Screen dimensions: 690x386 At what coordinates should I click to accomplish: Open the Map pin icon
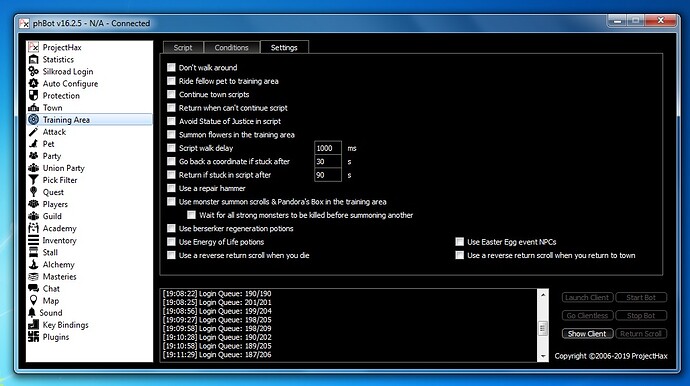(x=33, y=301)
